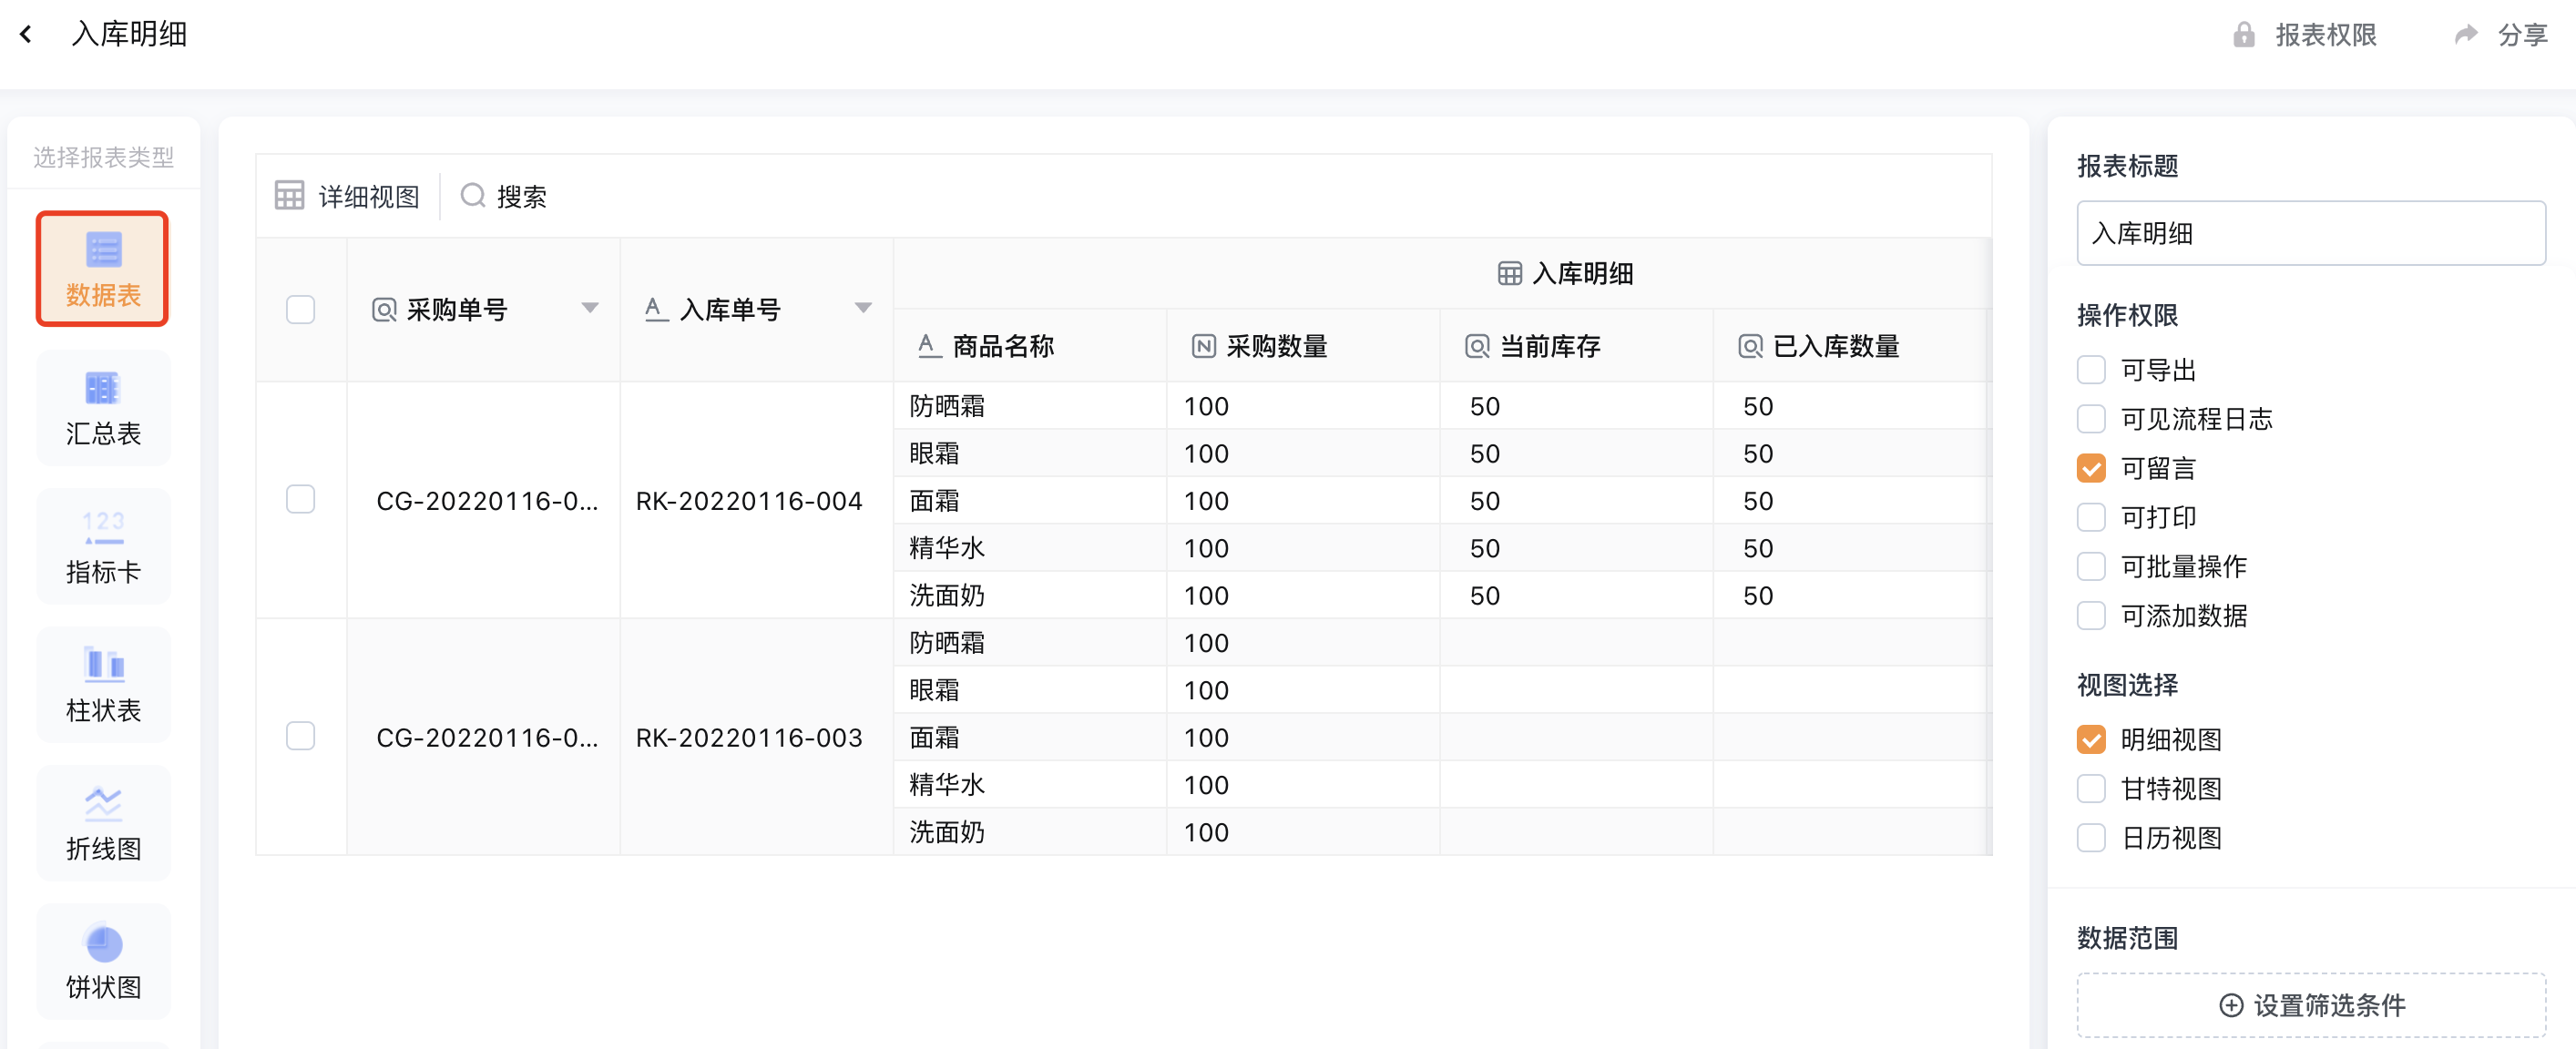2576x1049 pixels.
Task: Click the 入库明细 subtable icon
Action: (x=1509, y=273)
